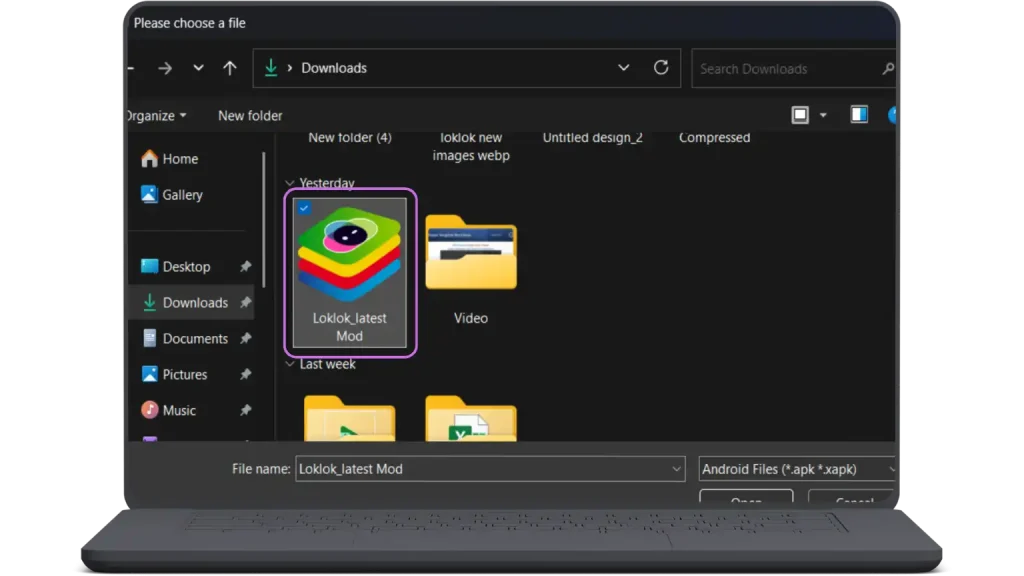The image size is (1024, 576).
Task: Open the Loklok_latest Mod APK file icon
Action: click(349, 255)
